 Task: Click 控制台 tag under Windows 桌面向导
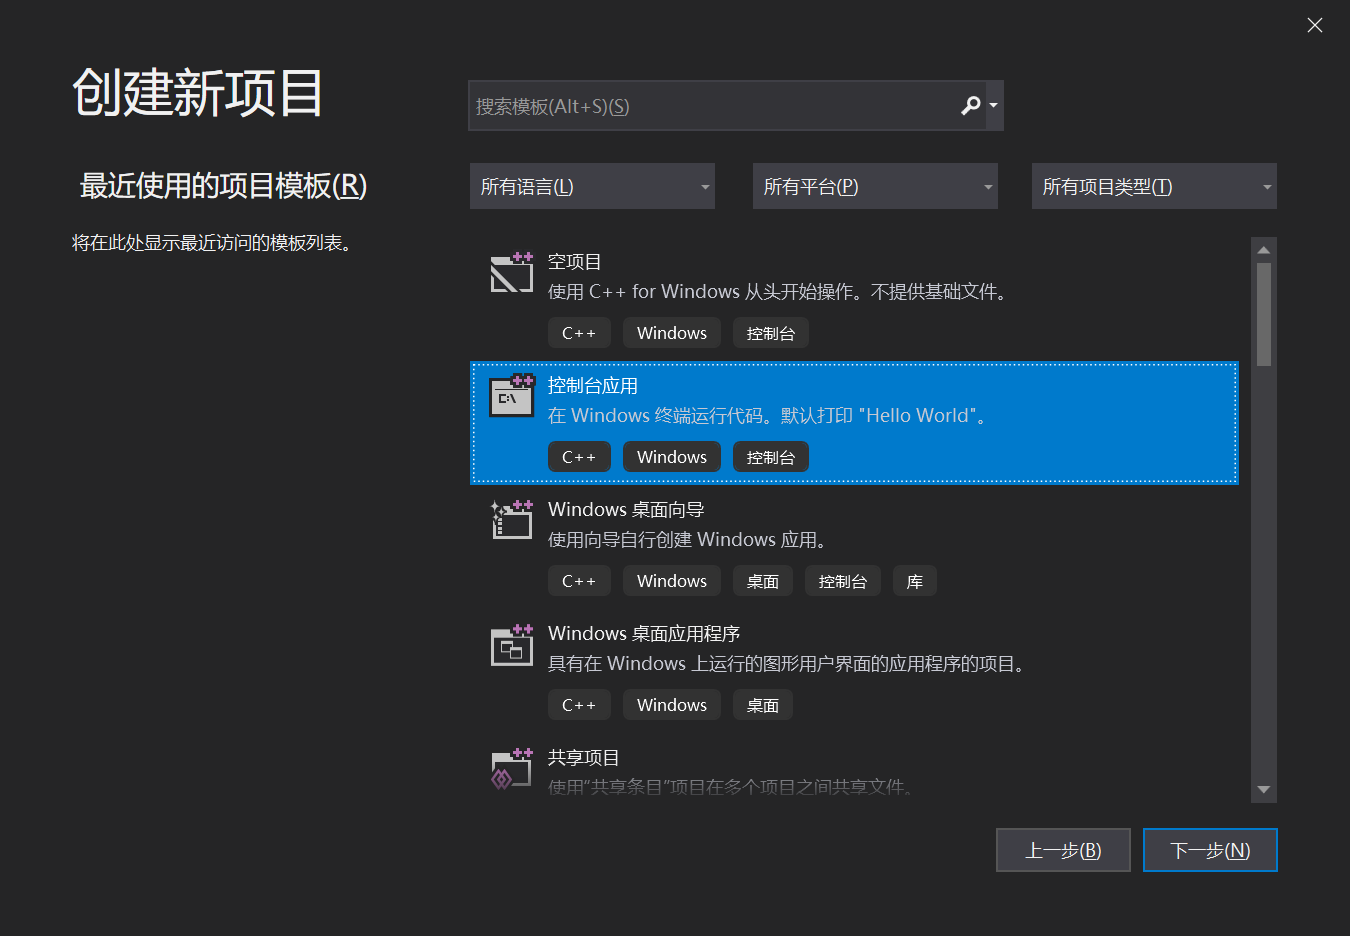click(843, 581)
